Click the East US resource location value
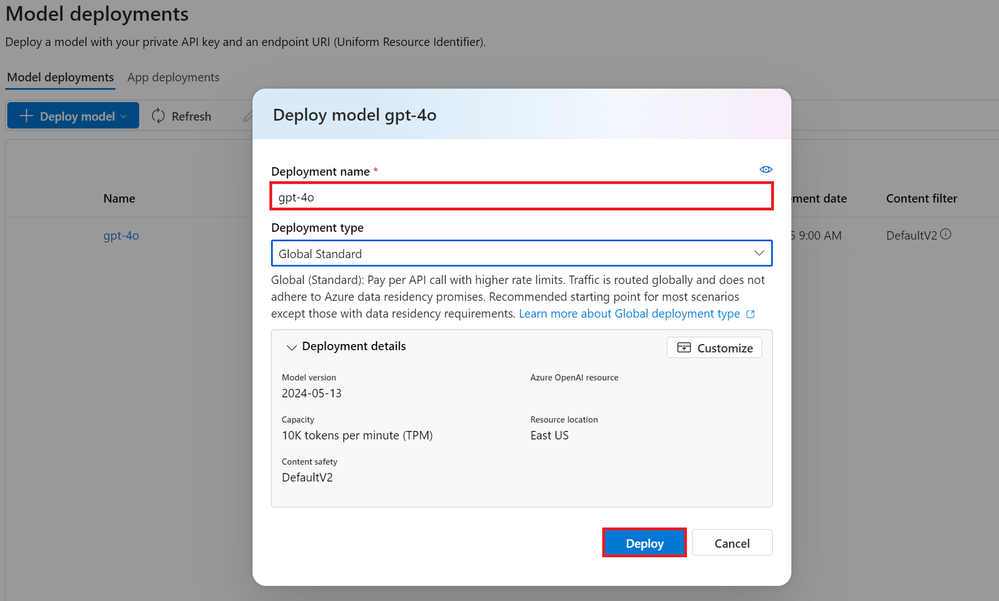The height and width of the screenshot is (601, 999). click(x=549, y=435)
